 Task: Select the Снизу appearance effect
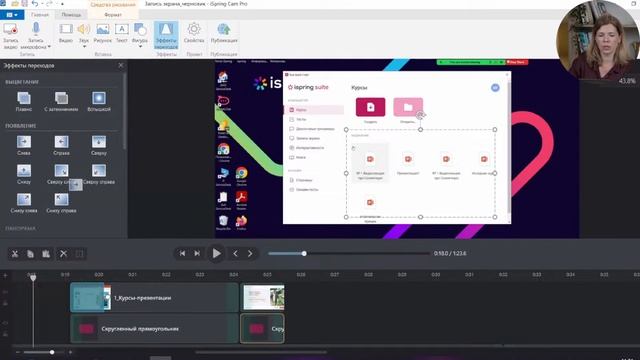coord(24,174)
